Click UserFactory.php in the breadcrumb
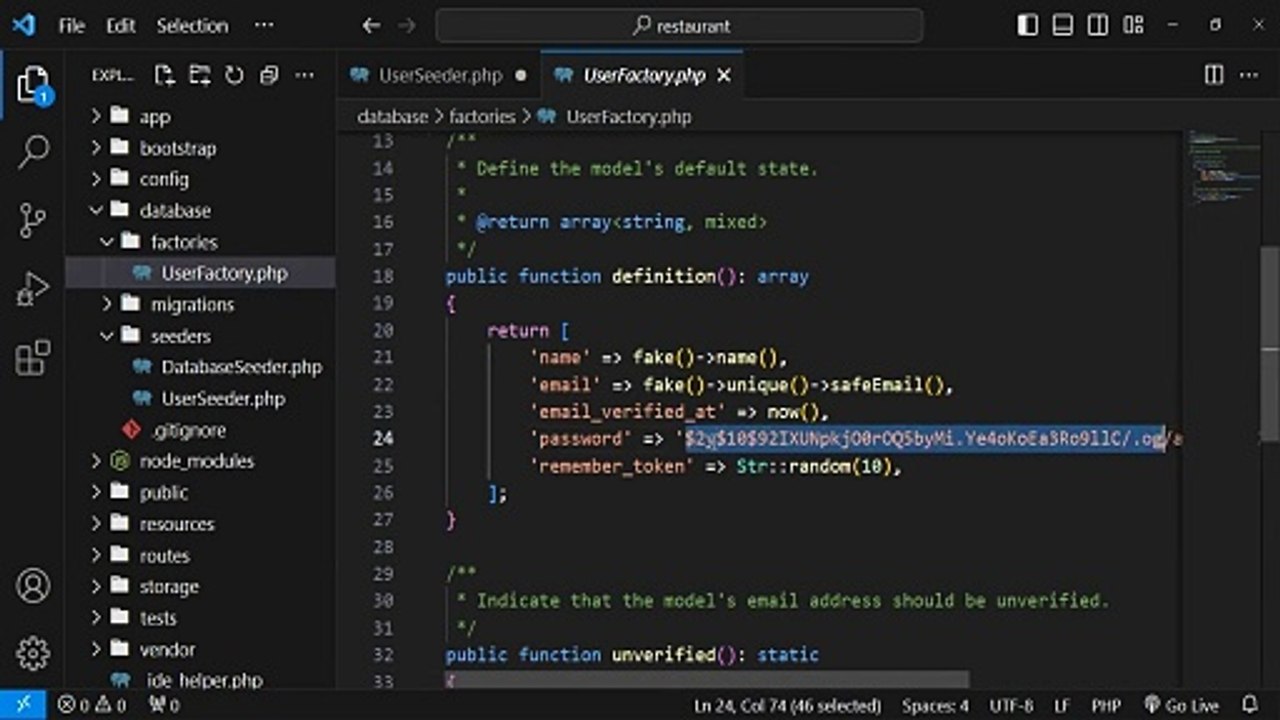Screen dimensions: 1280x720 tap(628, 117)
